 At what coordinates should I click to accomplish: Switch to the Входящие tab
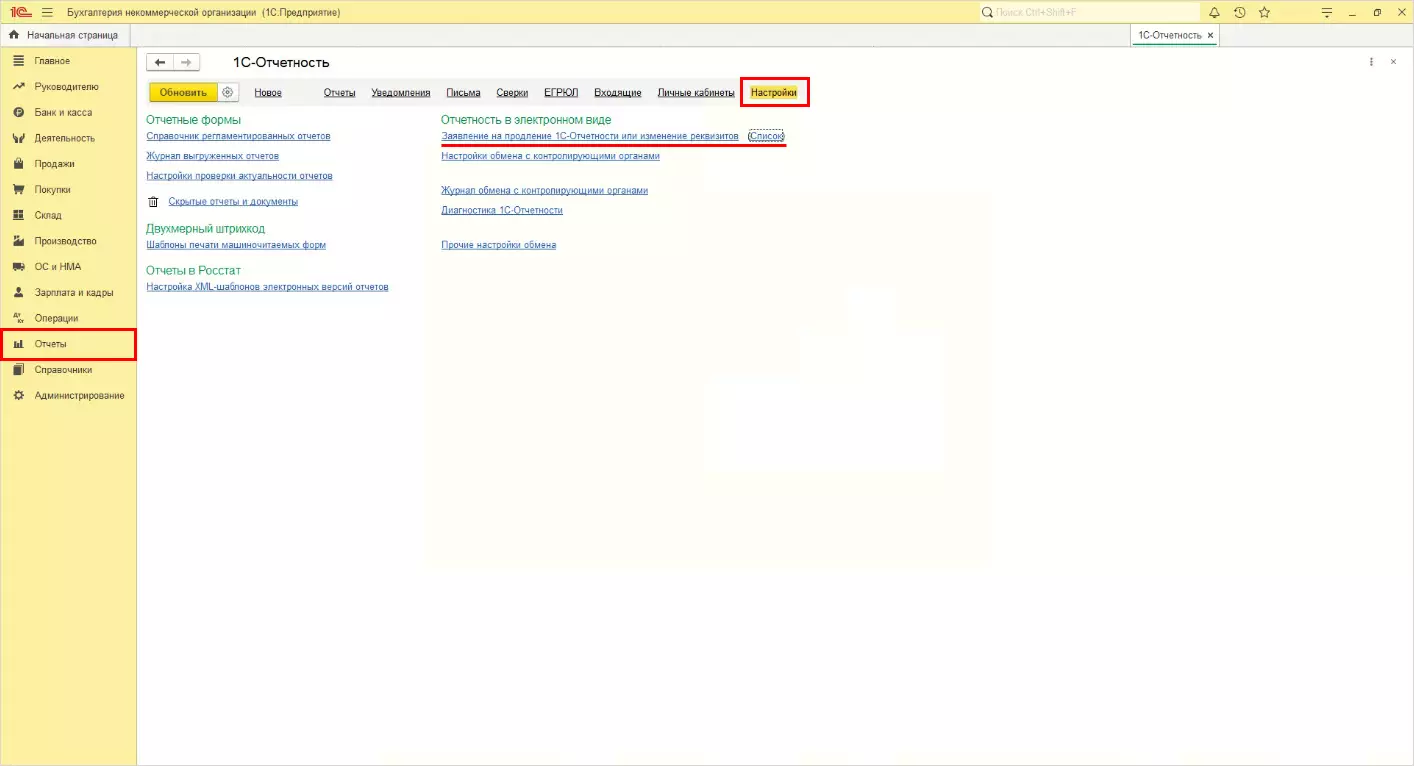(x=618, y=93)
